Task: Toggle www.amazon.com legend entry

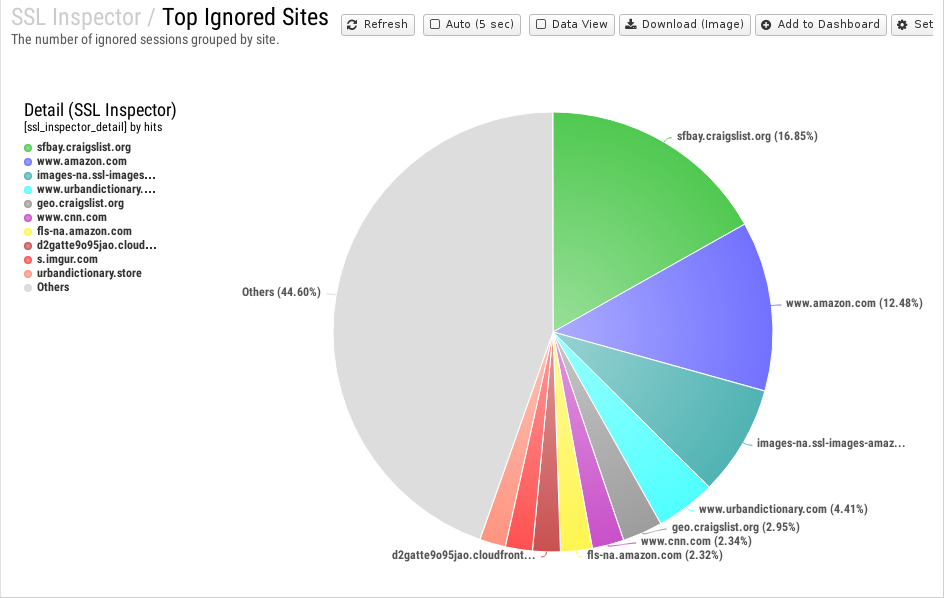Action: (x=82, y=161)
